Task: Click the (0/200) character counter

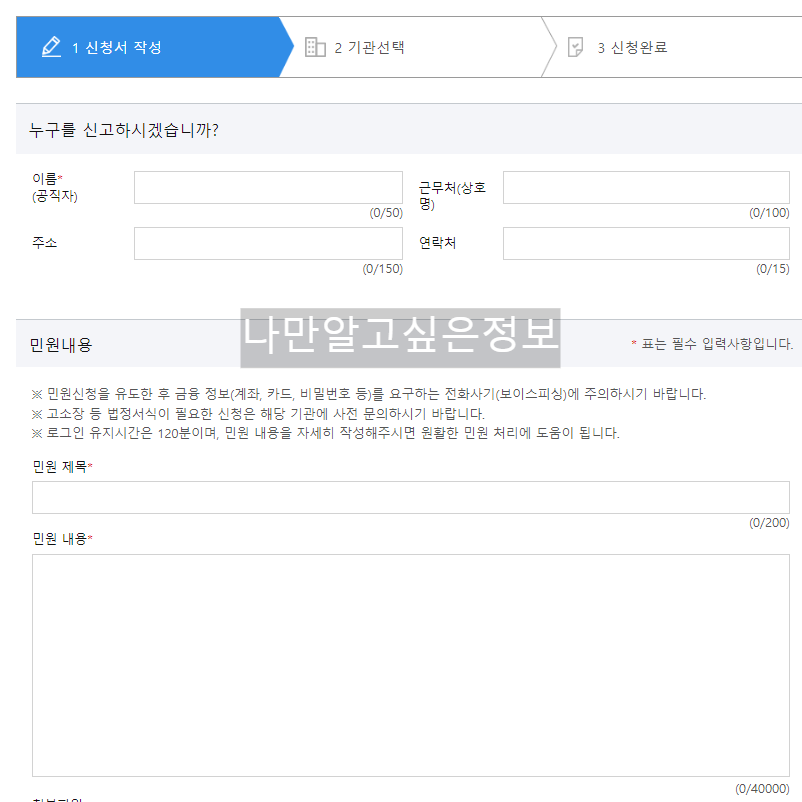Action: pos(771,520)
